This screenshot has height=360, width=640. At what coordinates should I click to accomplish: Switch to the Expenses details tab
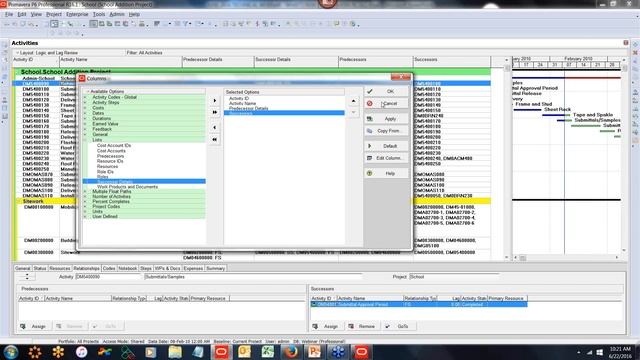coord(193,269)
